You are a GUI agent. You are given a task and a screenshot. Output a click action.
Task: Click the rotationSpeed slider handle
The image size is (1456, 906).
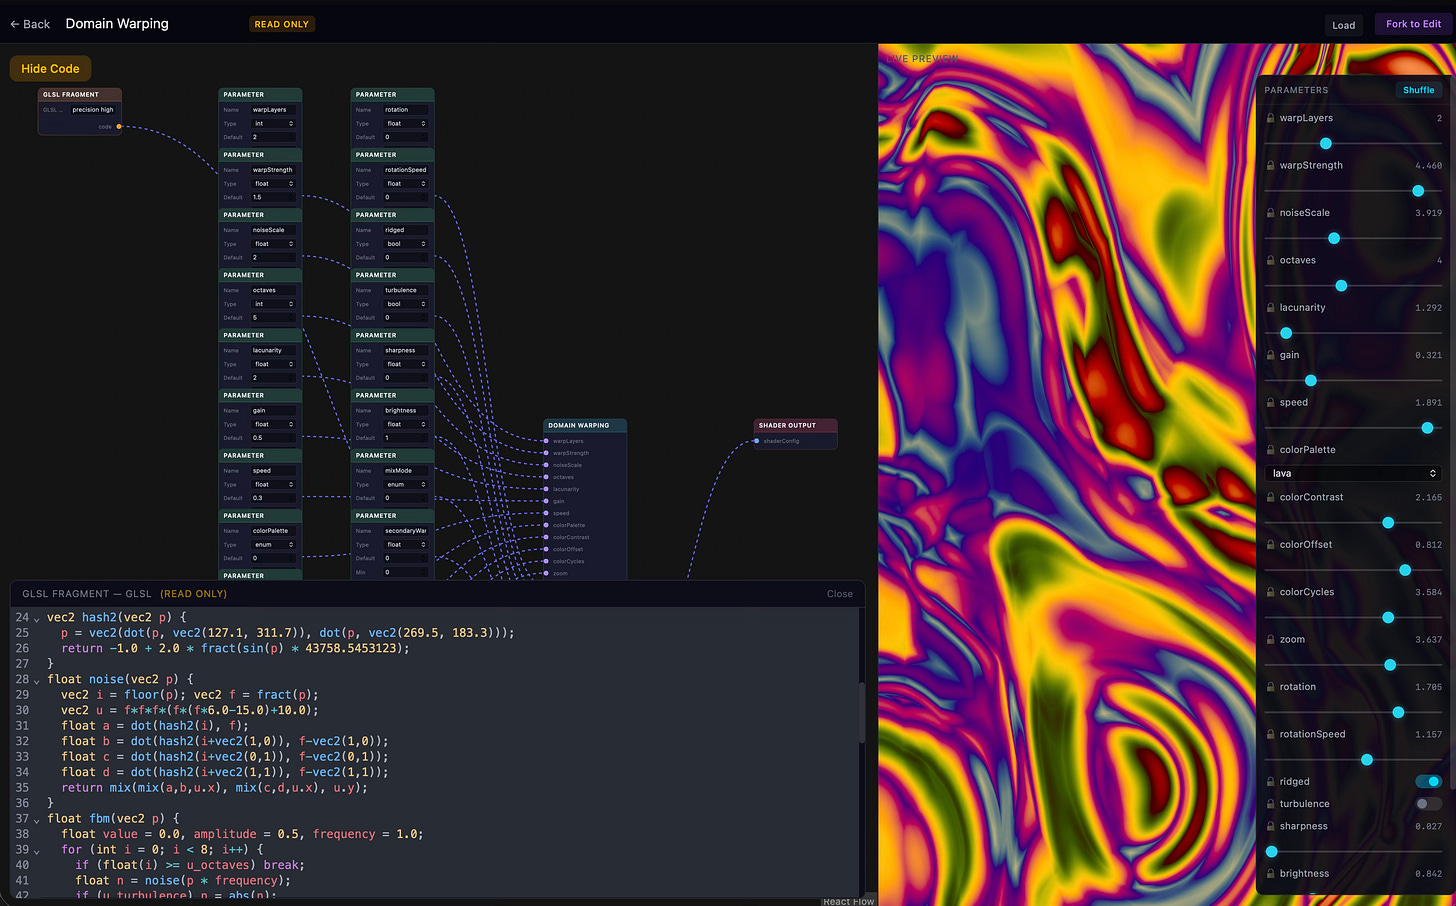1367,760
